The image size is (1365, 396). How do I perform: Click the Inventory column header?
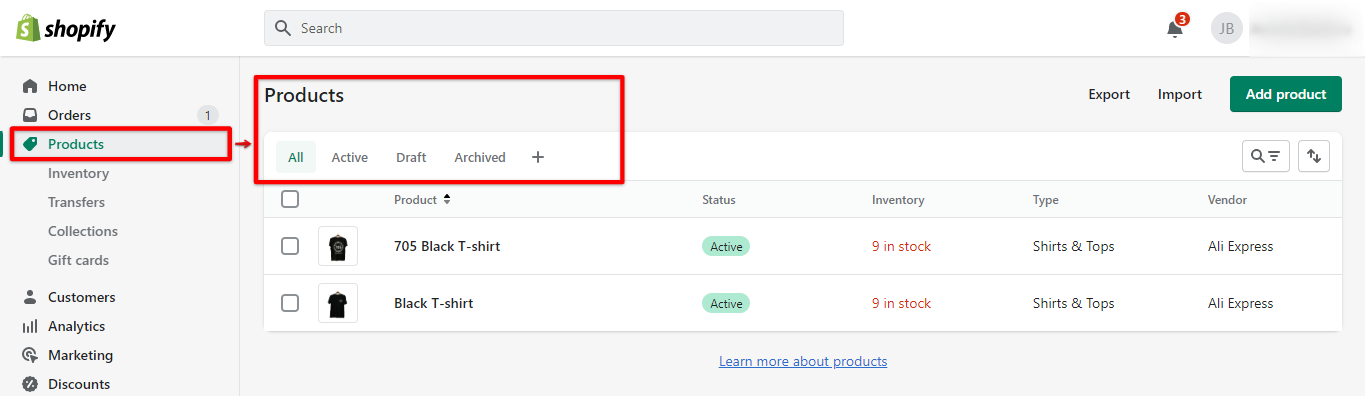(898, 200)
